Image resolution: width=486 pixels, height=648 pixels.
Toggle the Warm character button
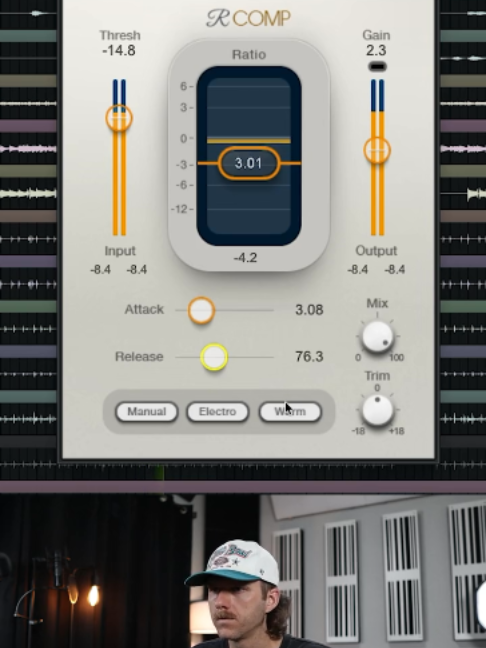290,412
